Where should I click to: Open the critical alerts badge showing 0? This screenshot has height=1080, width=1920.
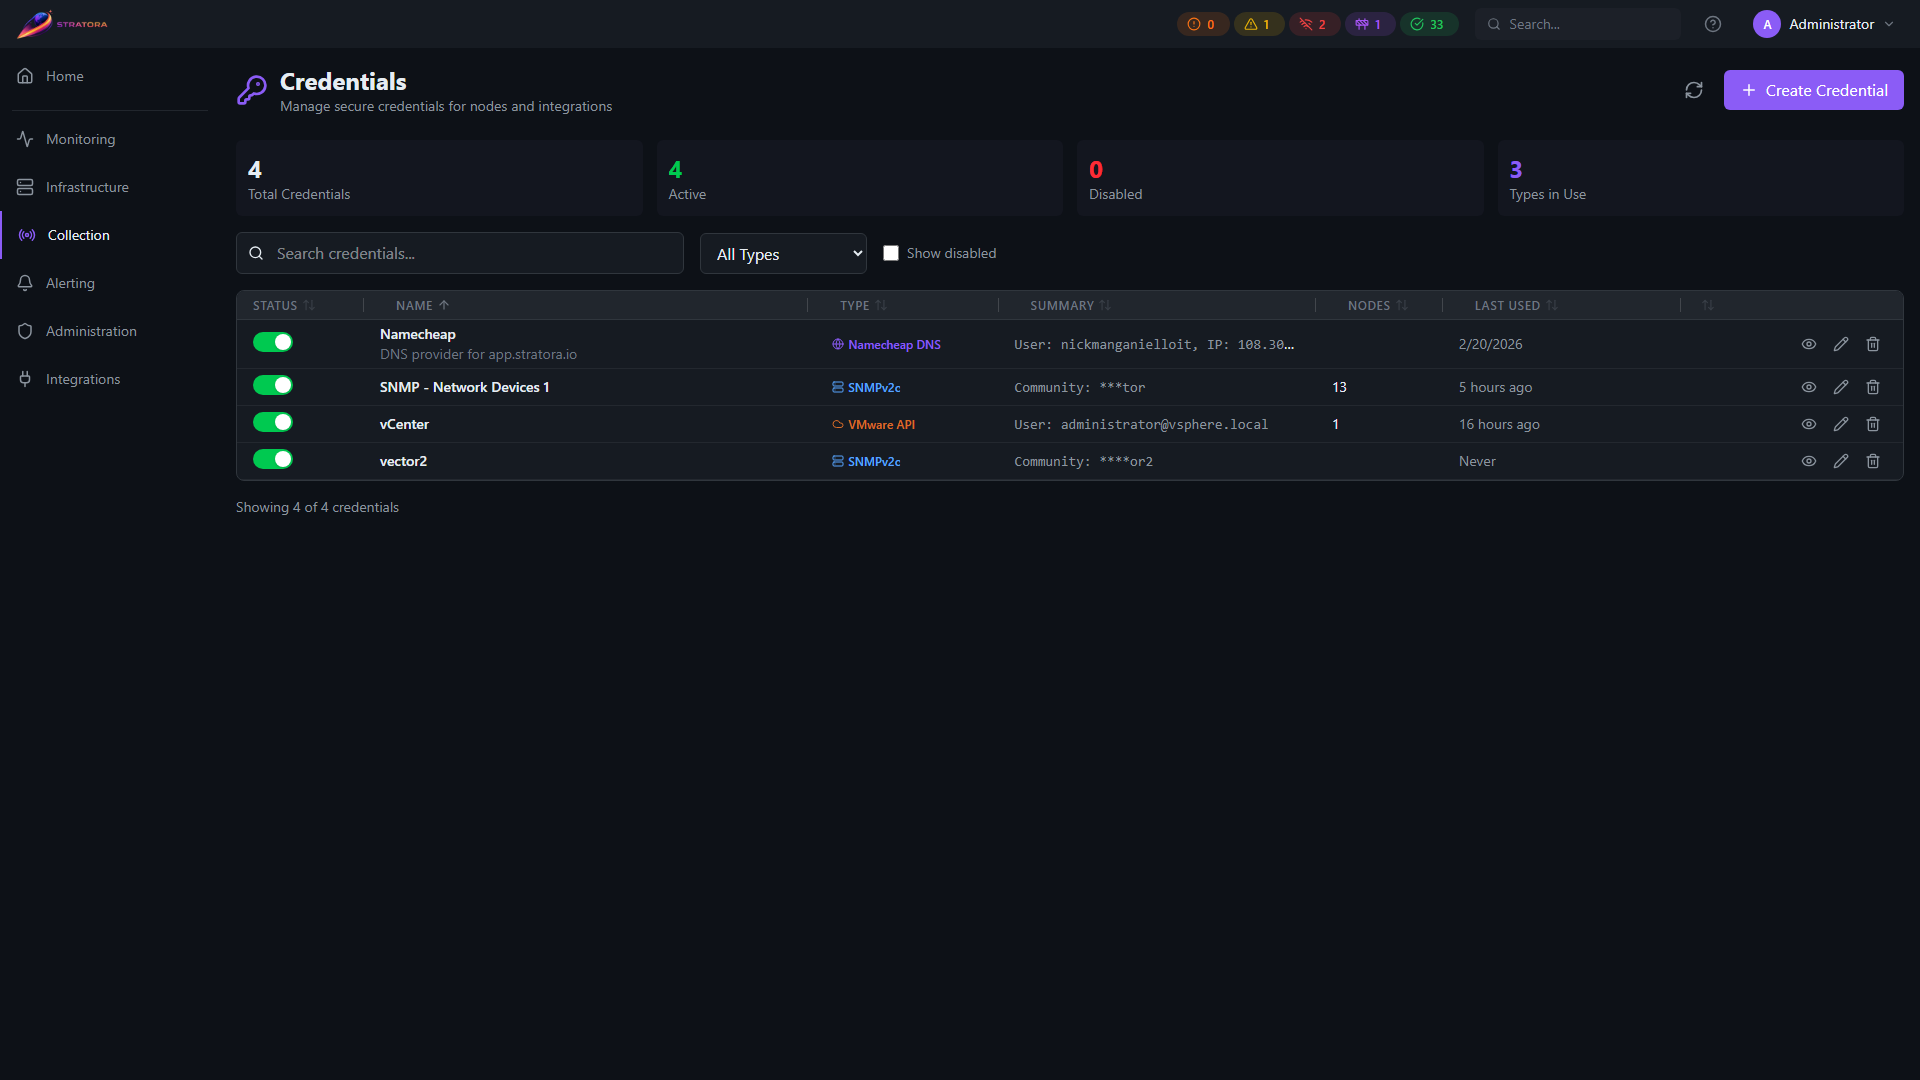pos(1201,24)
